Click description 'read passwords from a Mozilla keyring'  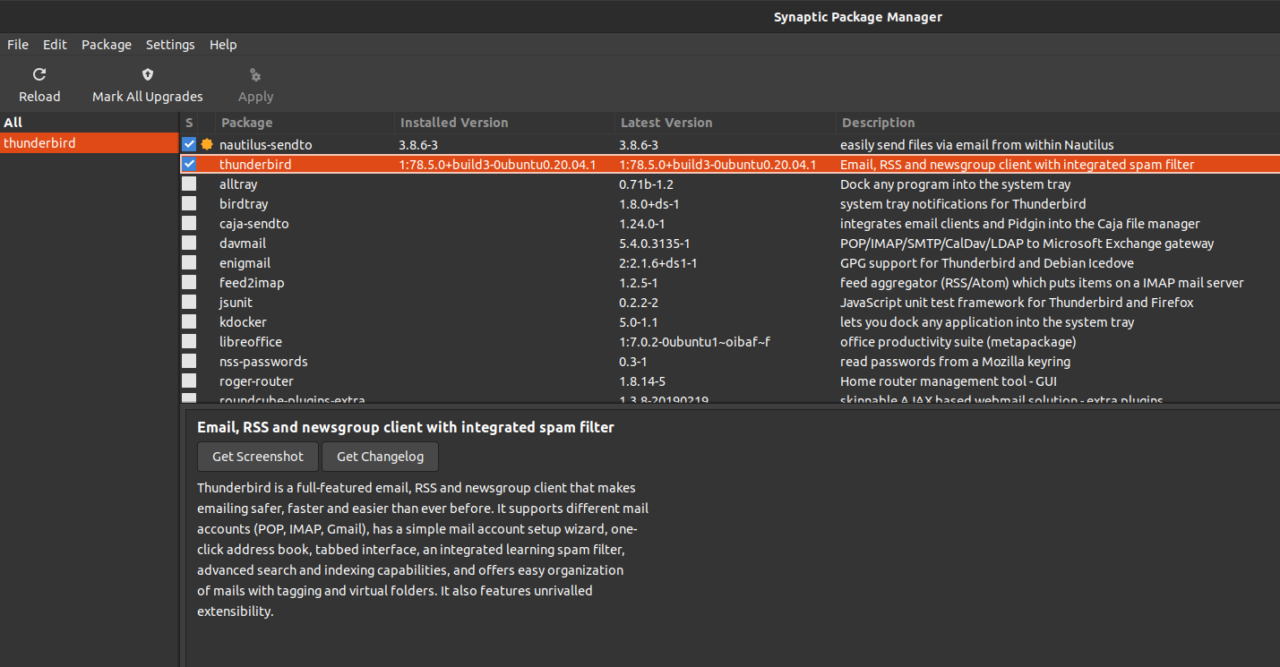tap(955, 361)
